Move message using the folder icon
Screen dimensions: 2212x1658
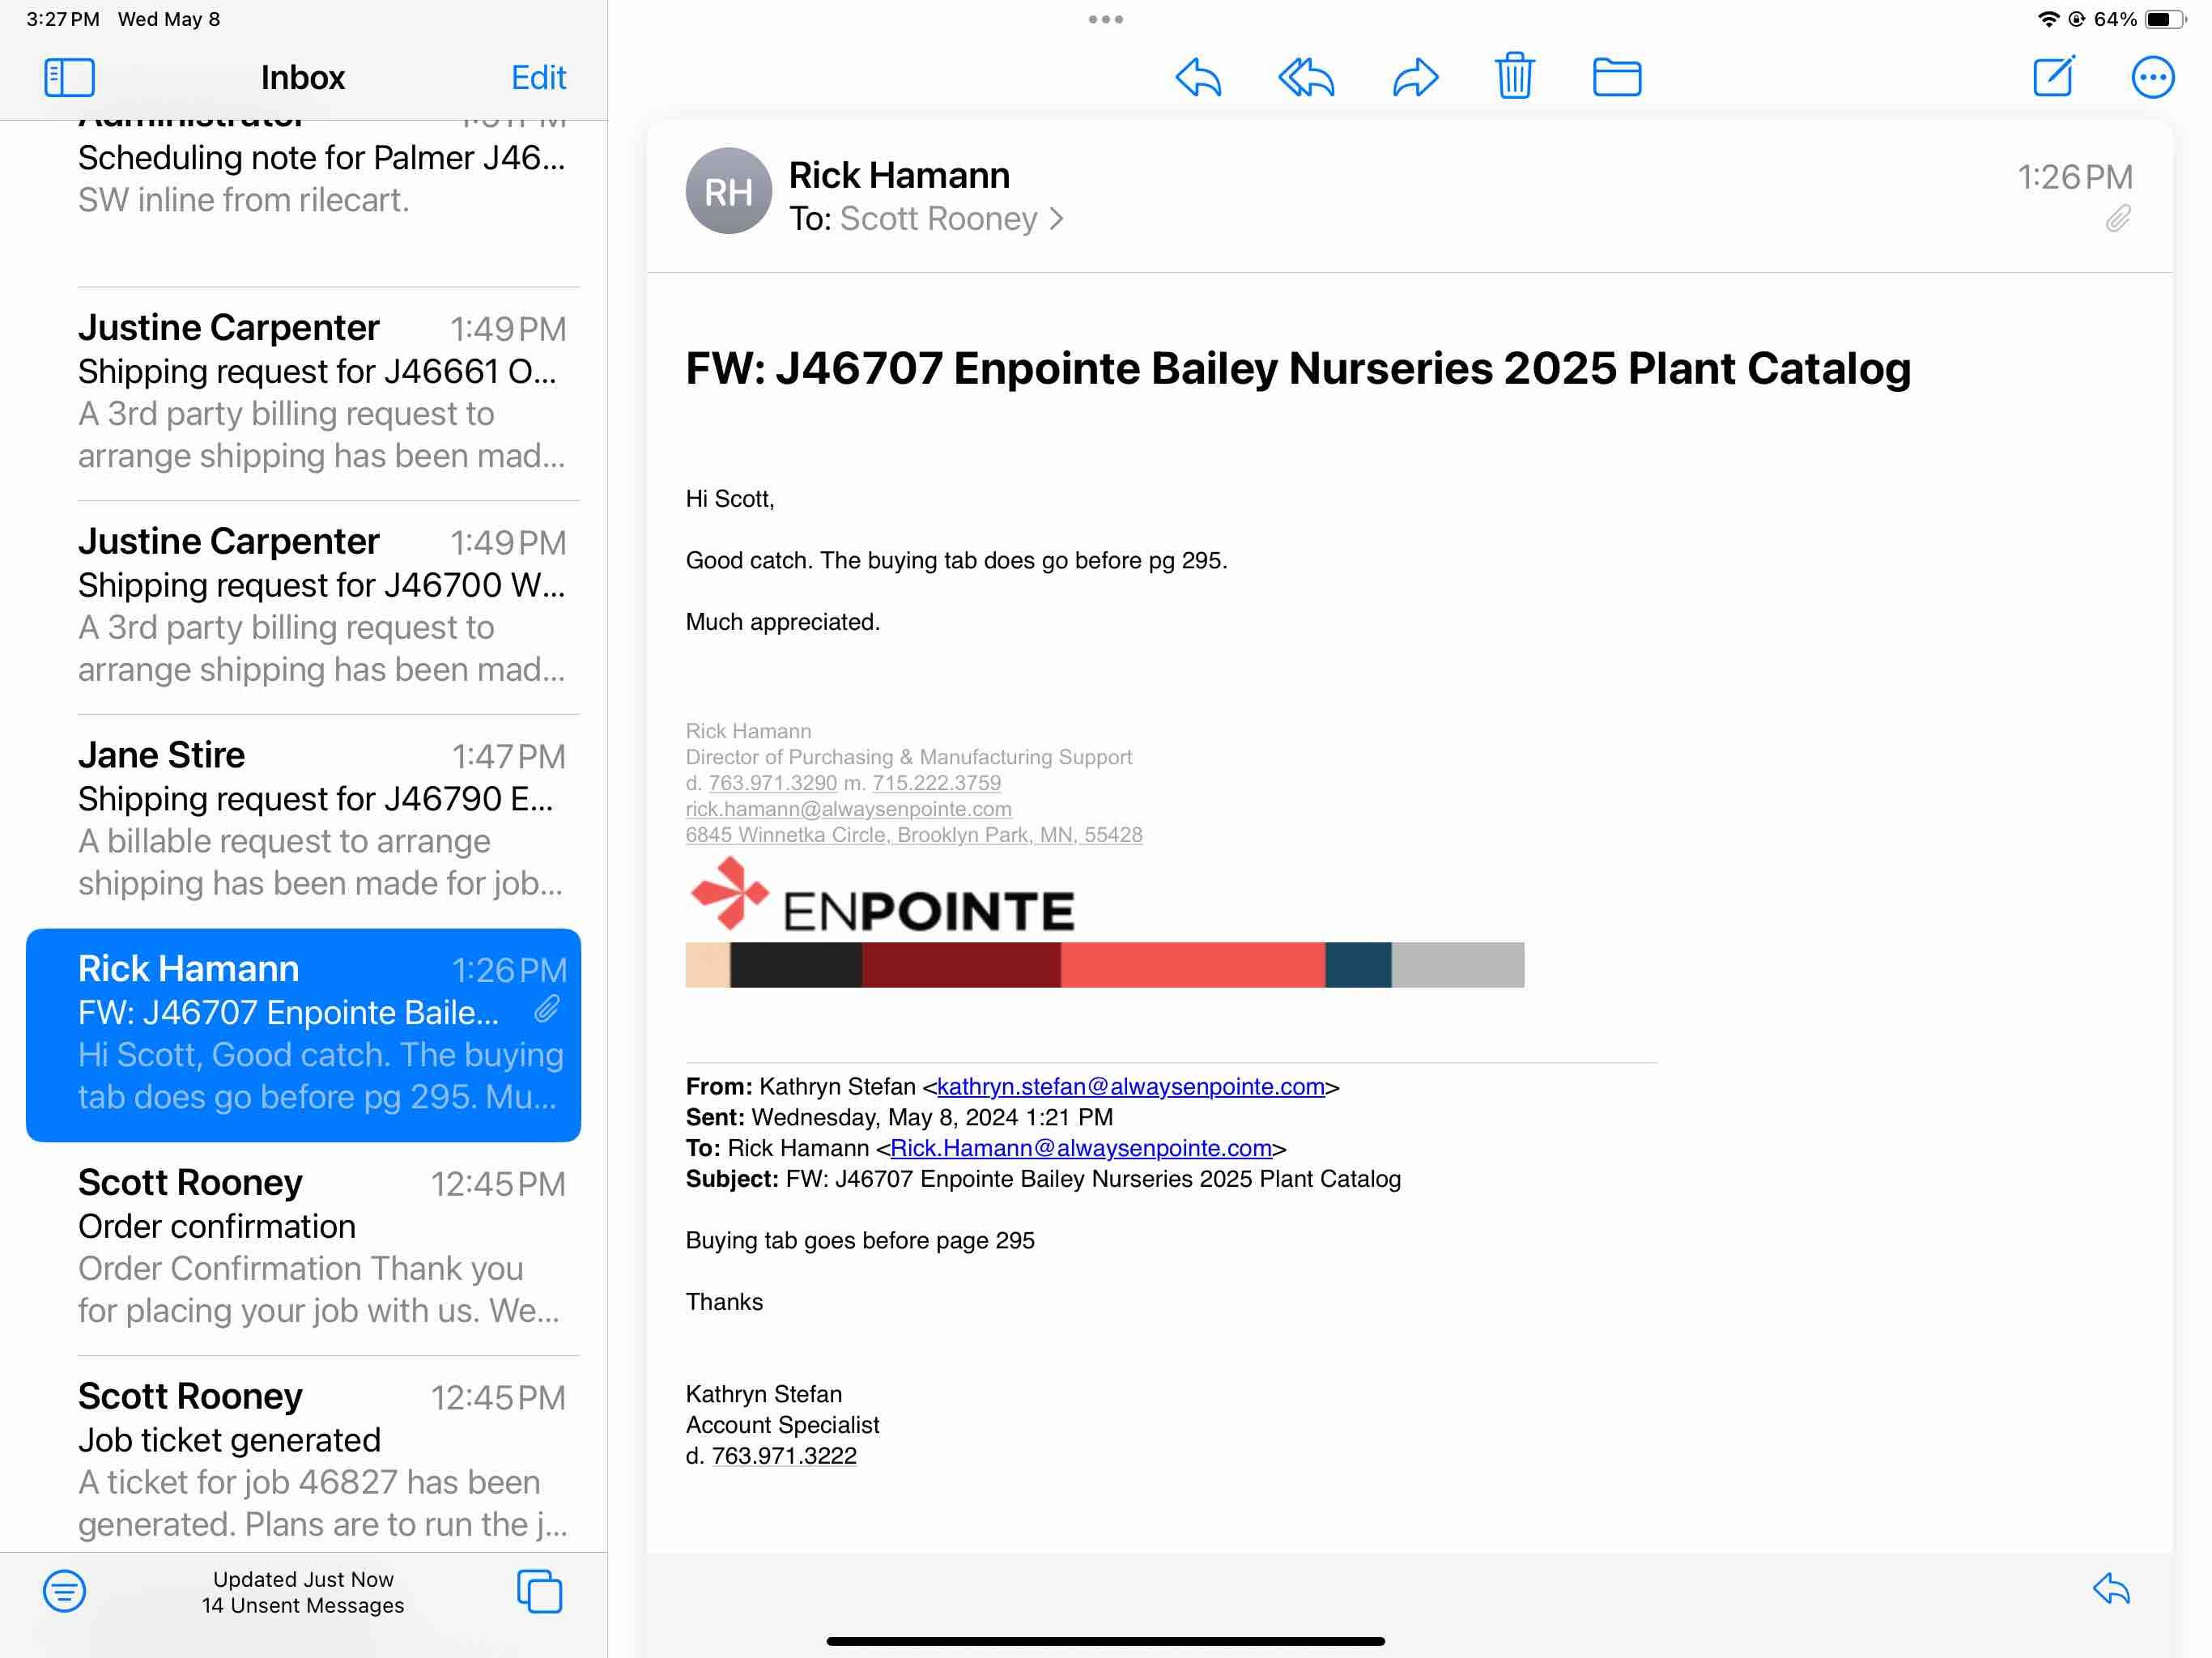(1616, 77)
